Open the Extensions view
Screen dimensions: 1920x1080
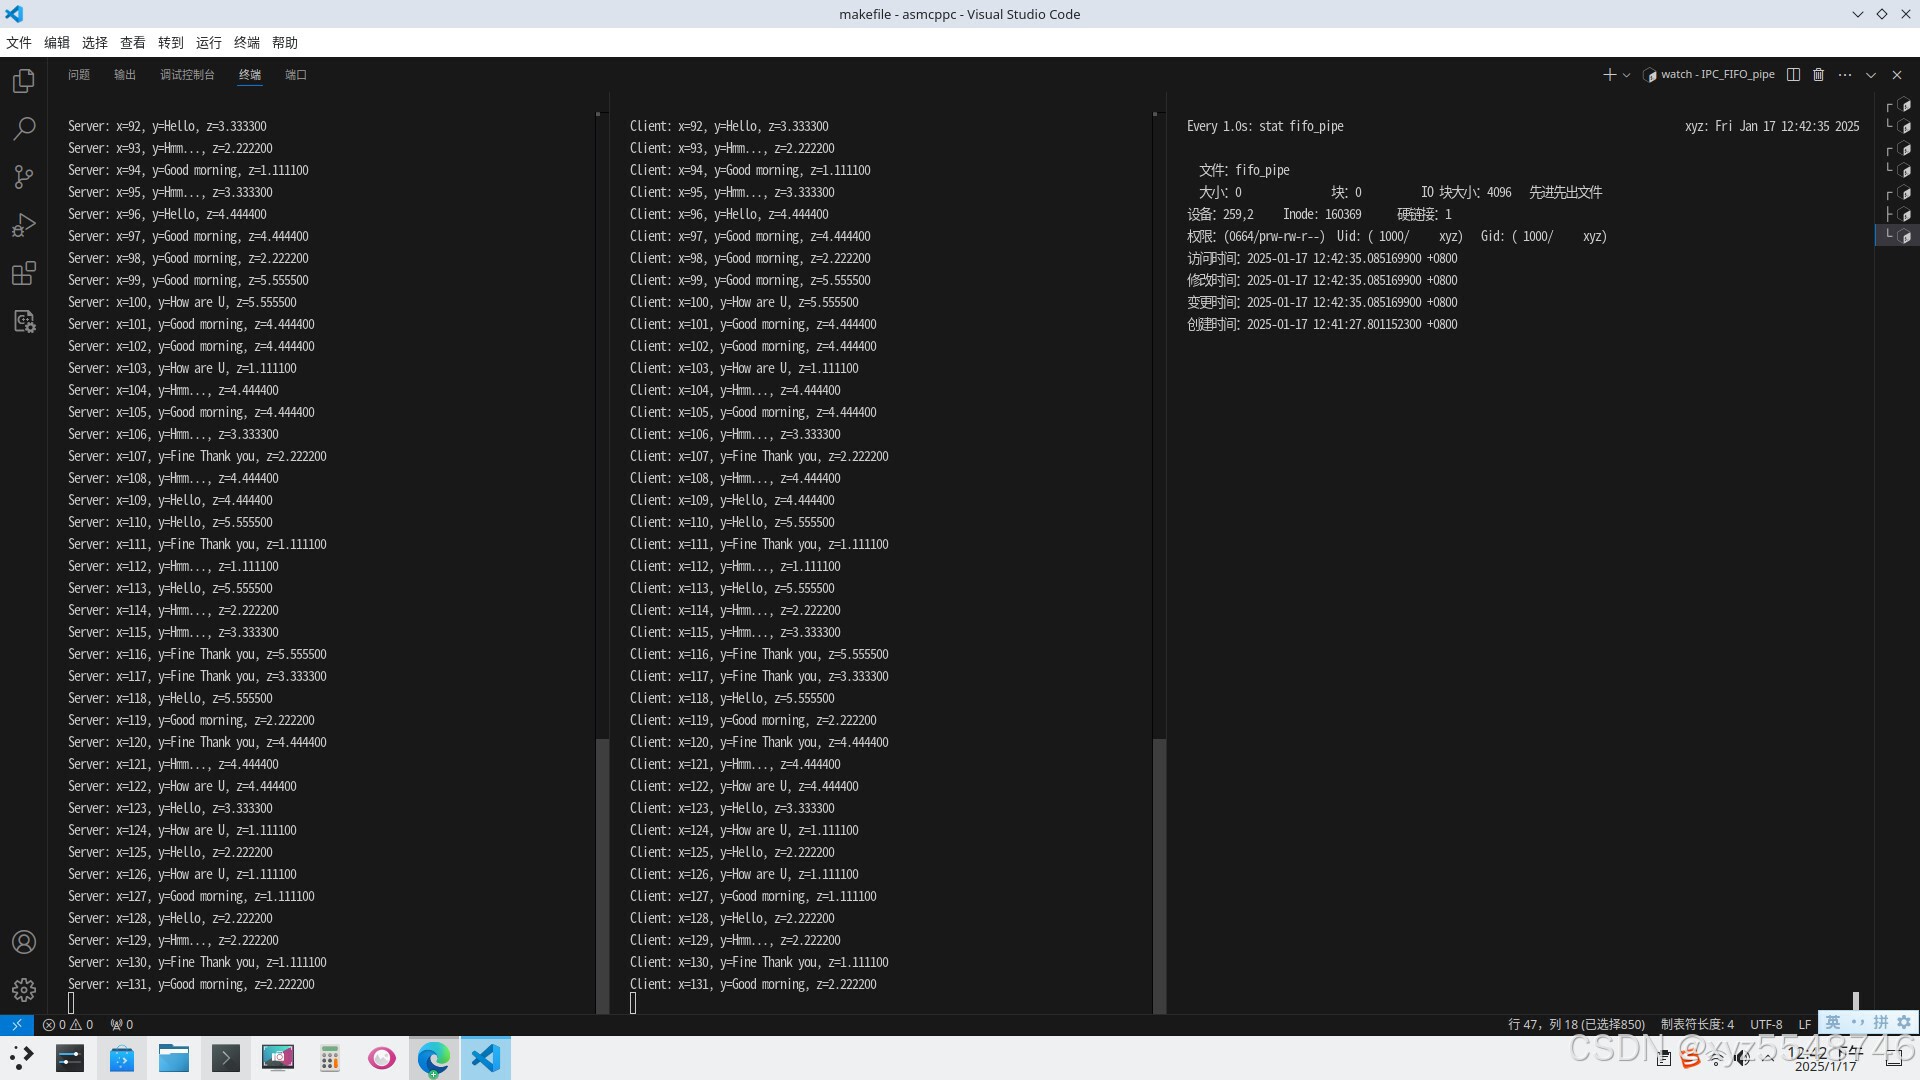[24, 273]
